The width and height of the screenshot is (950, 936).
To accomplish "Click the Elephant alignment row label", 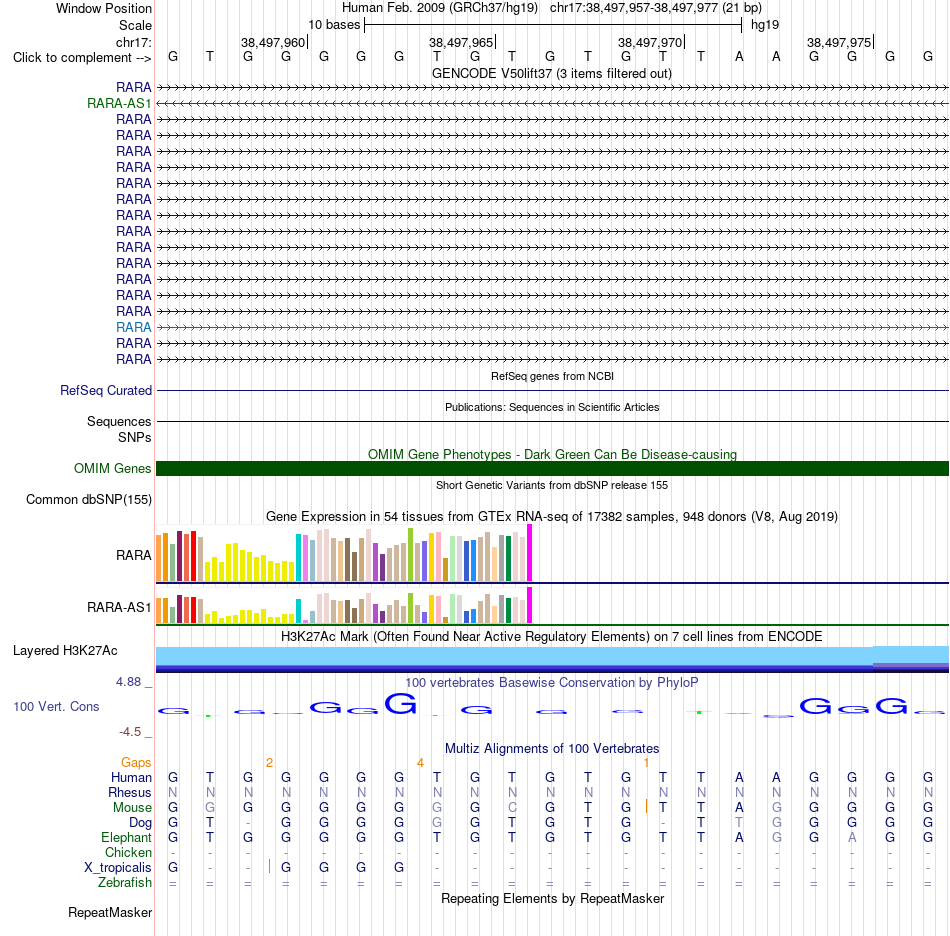I will [x=126, y=837].
